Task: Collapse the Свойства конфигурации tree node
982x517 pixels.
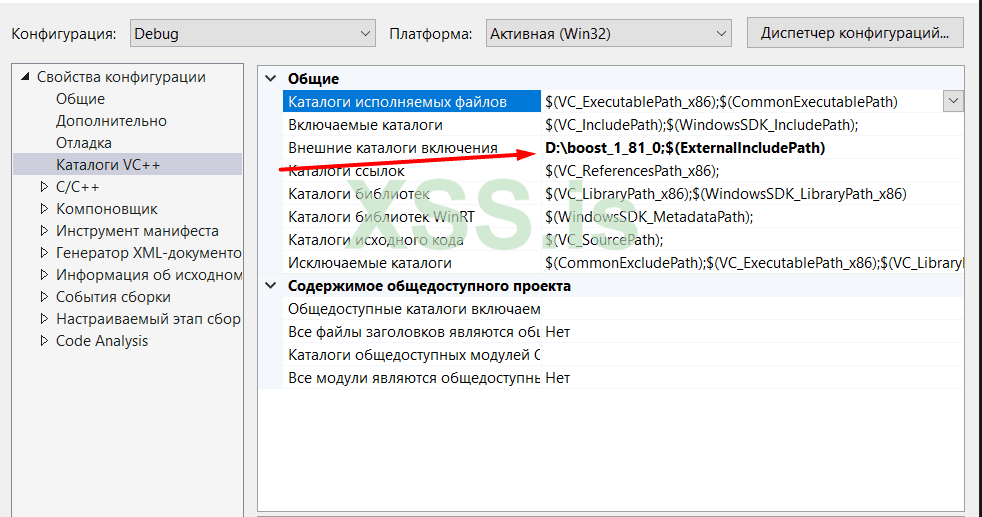Action: coord(25,76)
